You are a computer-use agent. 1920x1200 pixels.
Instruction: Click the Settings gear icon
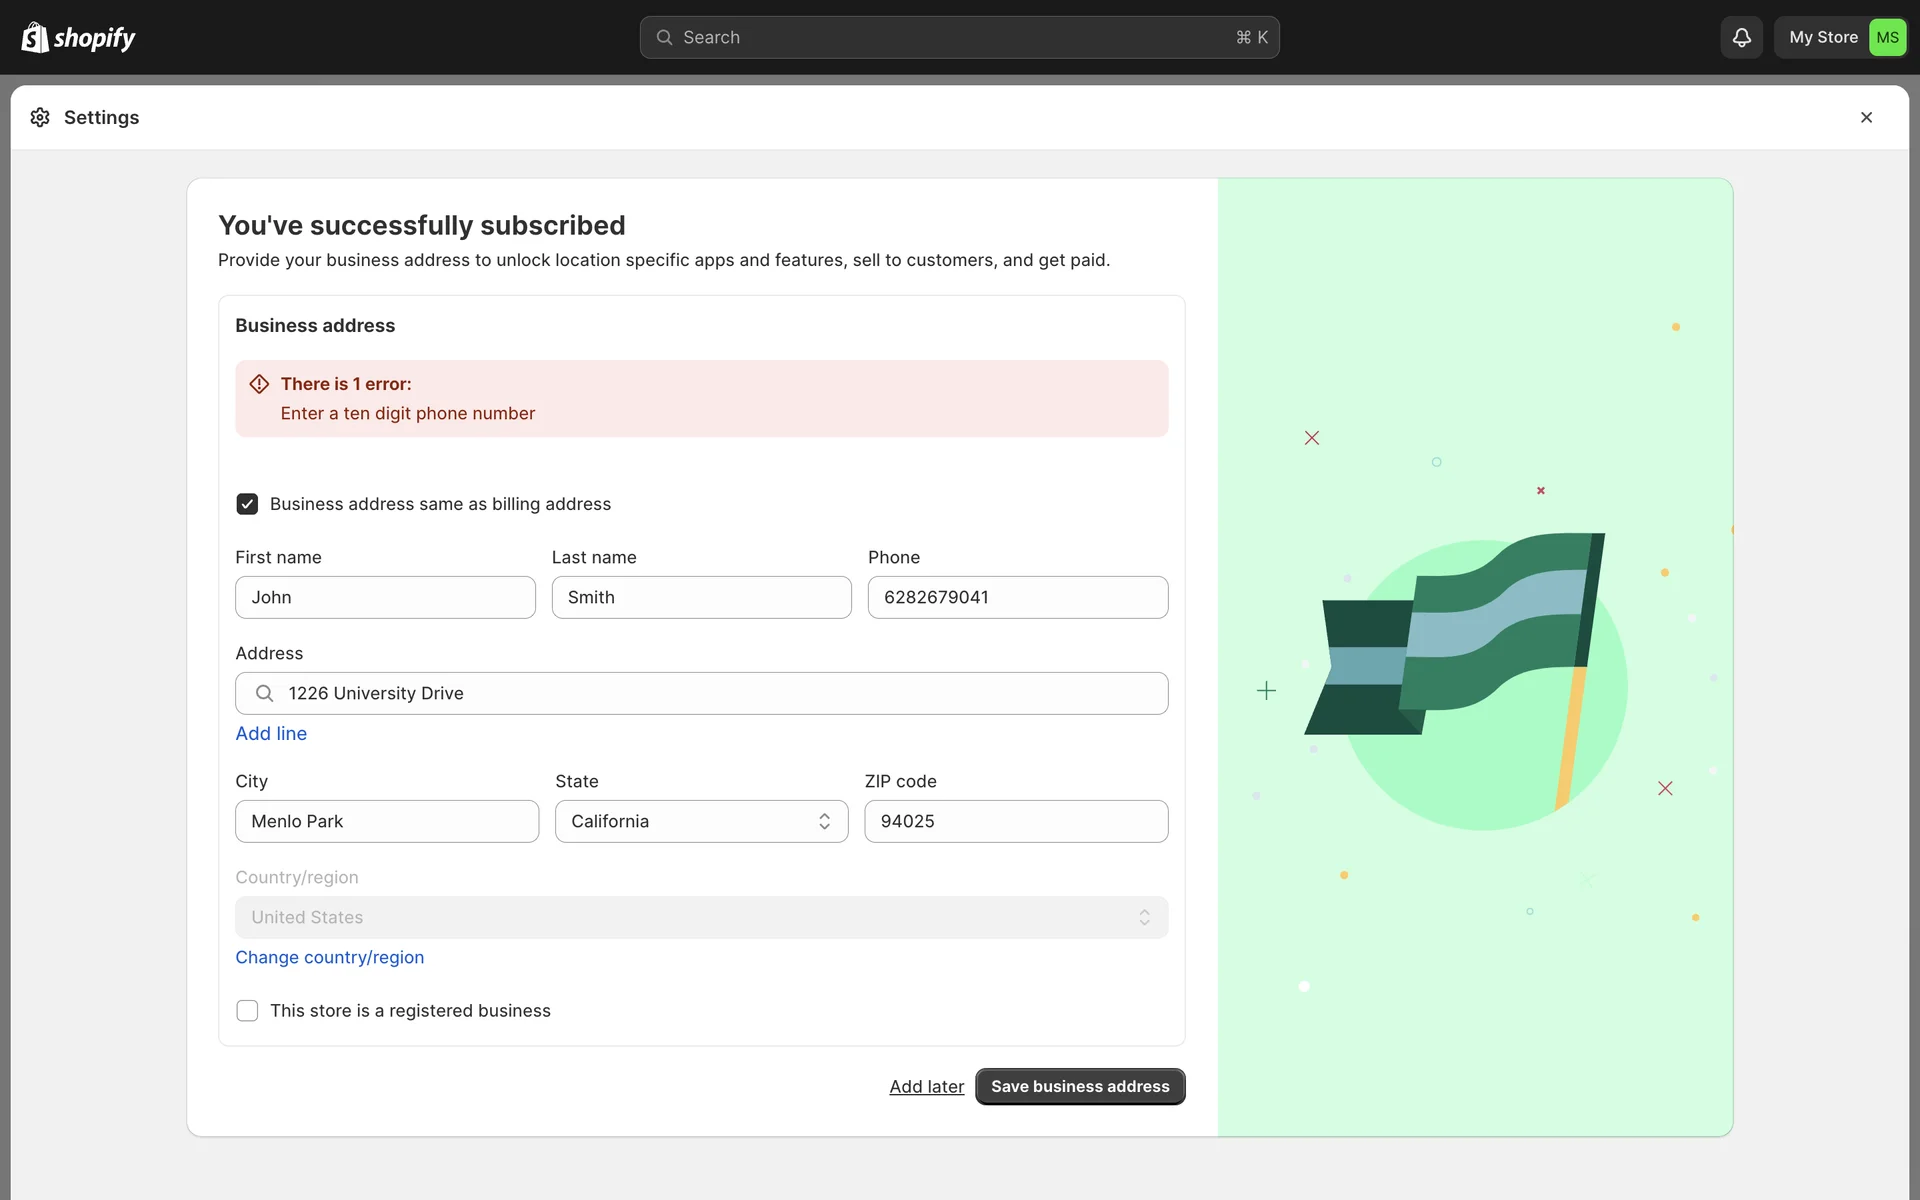(x=40, y=118)
